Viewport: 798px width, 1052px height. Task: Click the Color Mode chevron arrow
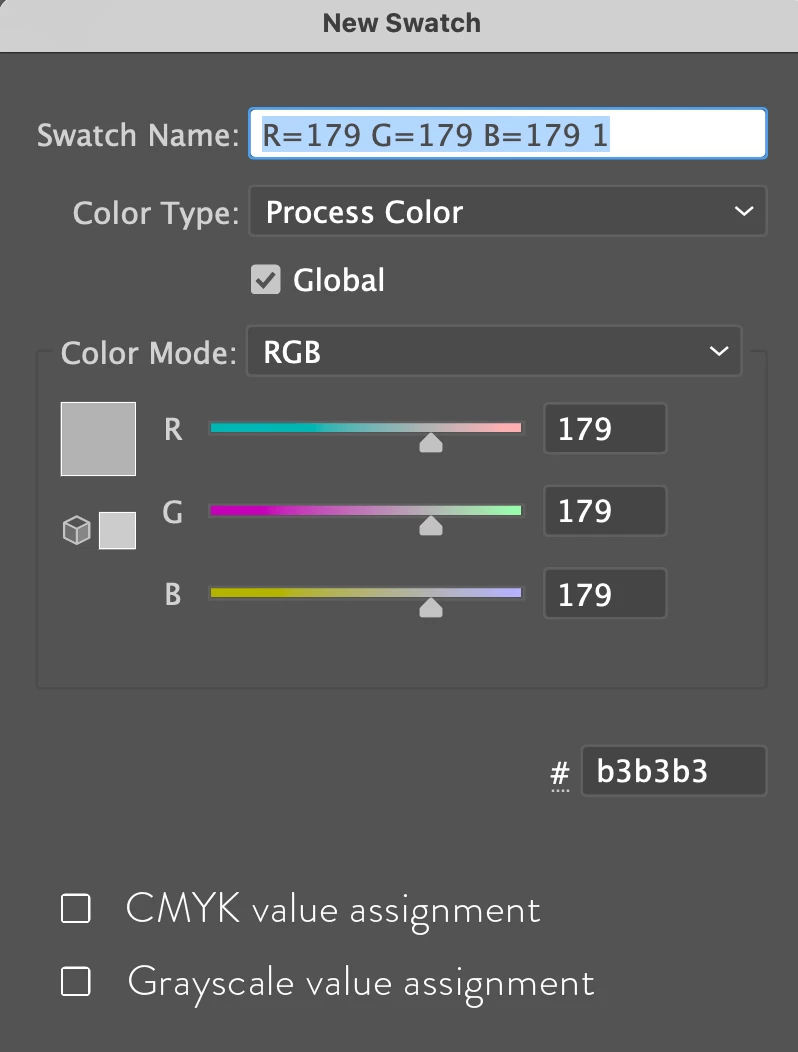[718, 351]
